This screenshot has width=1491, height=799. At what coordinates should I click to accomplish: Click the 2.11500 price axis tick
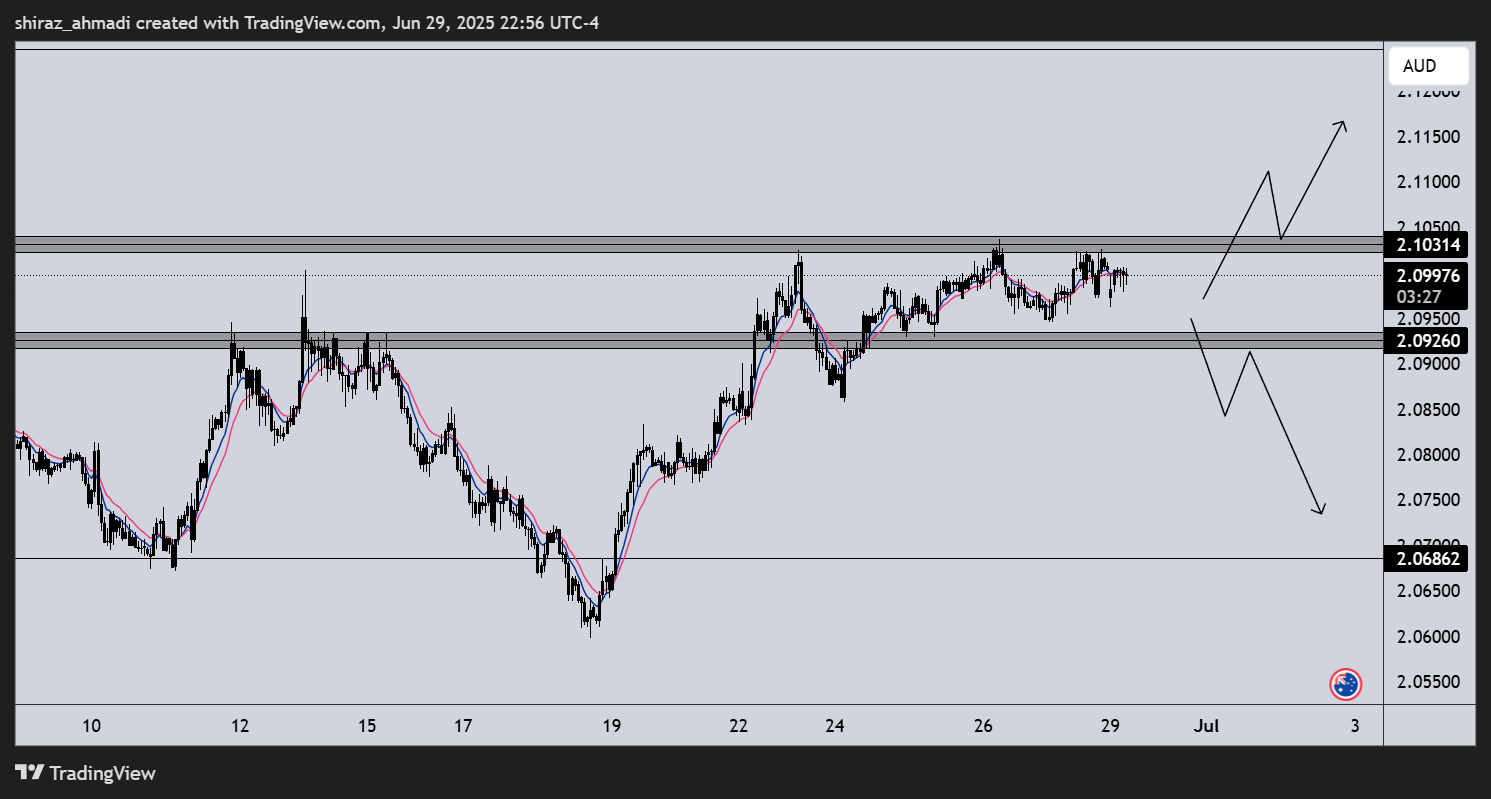pyautogui.click(x=1430, y=137)
